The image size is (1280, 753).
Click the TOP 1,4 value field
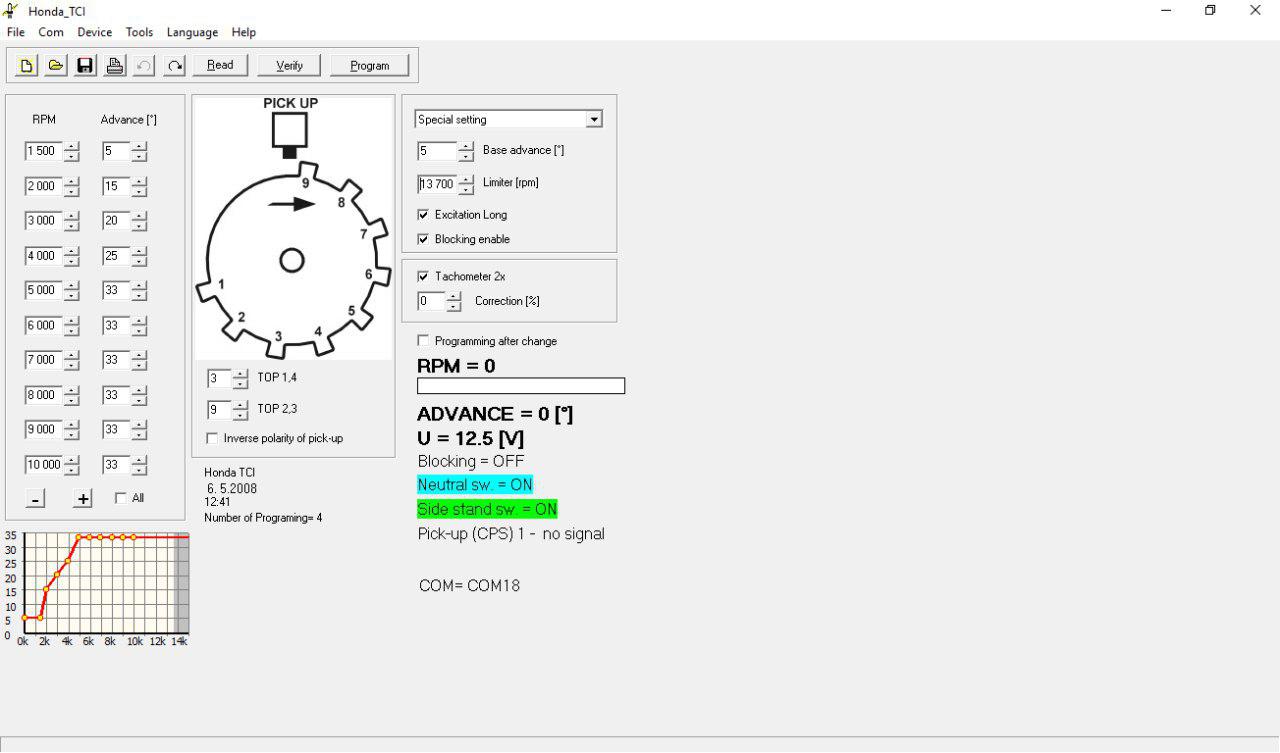[x=219, y=379]
